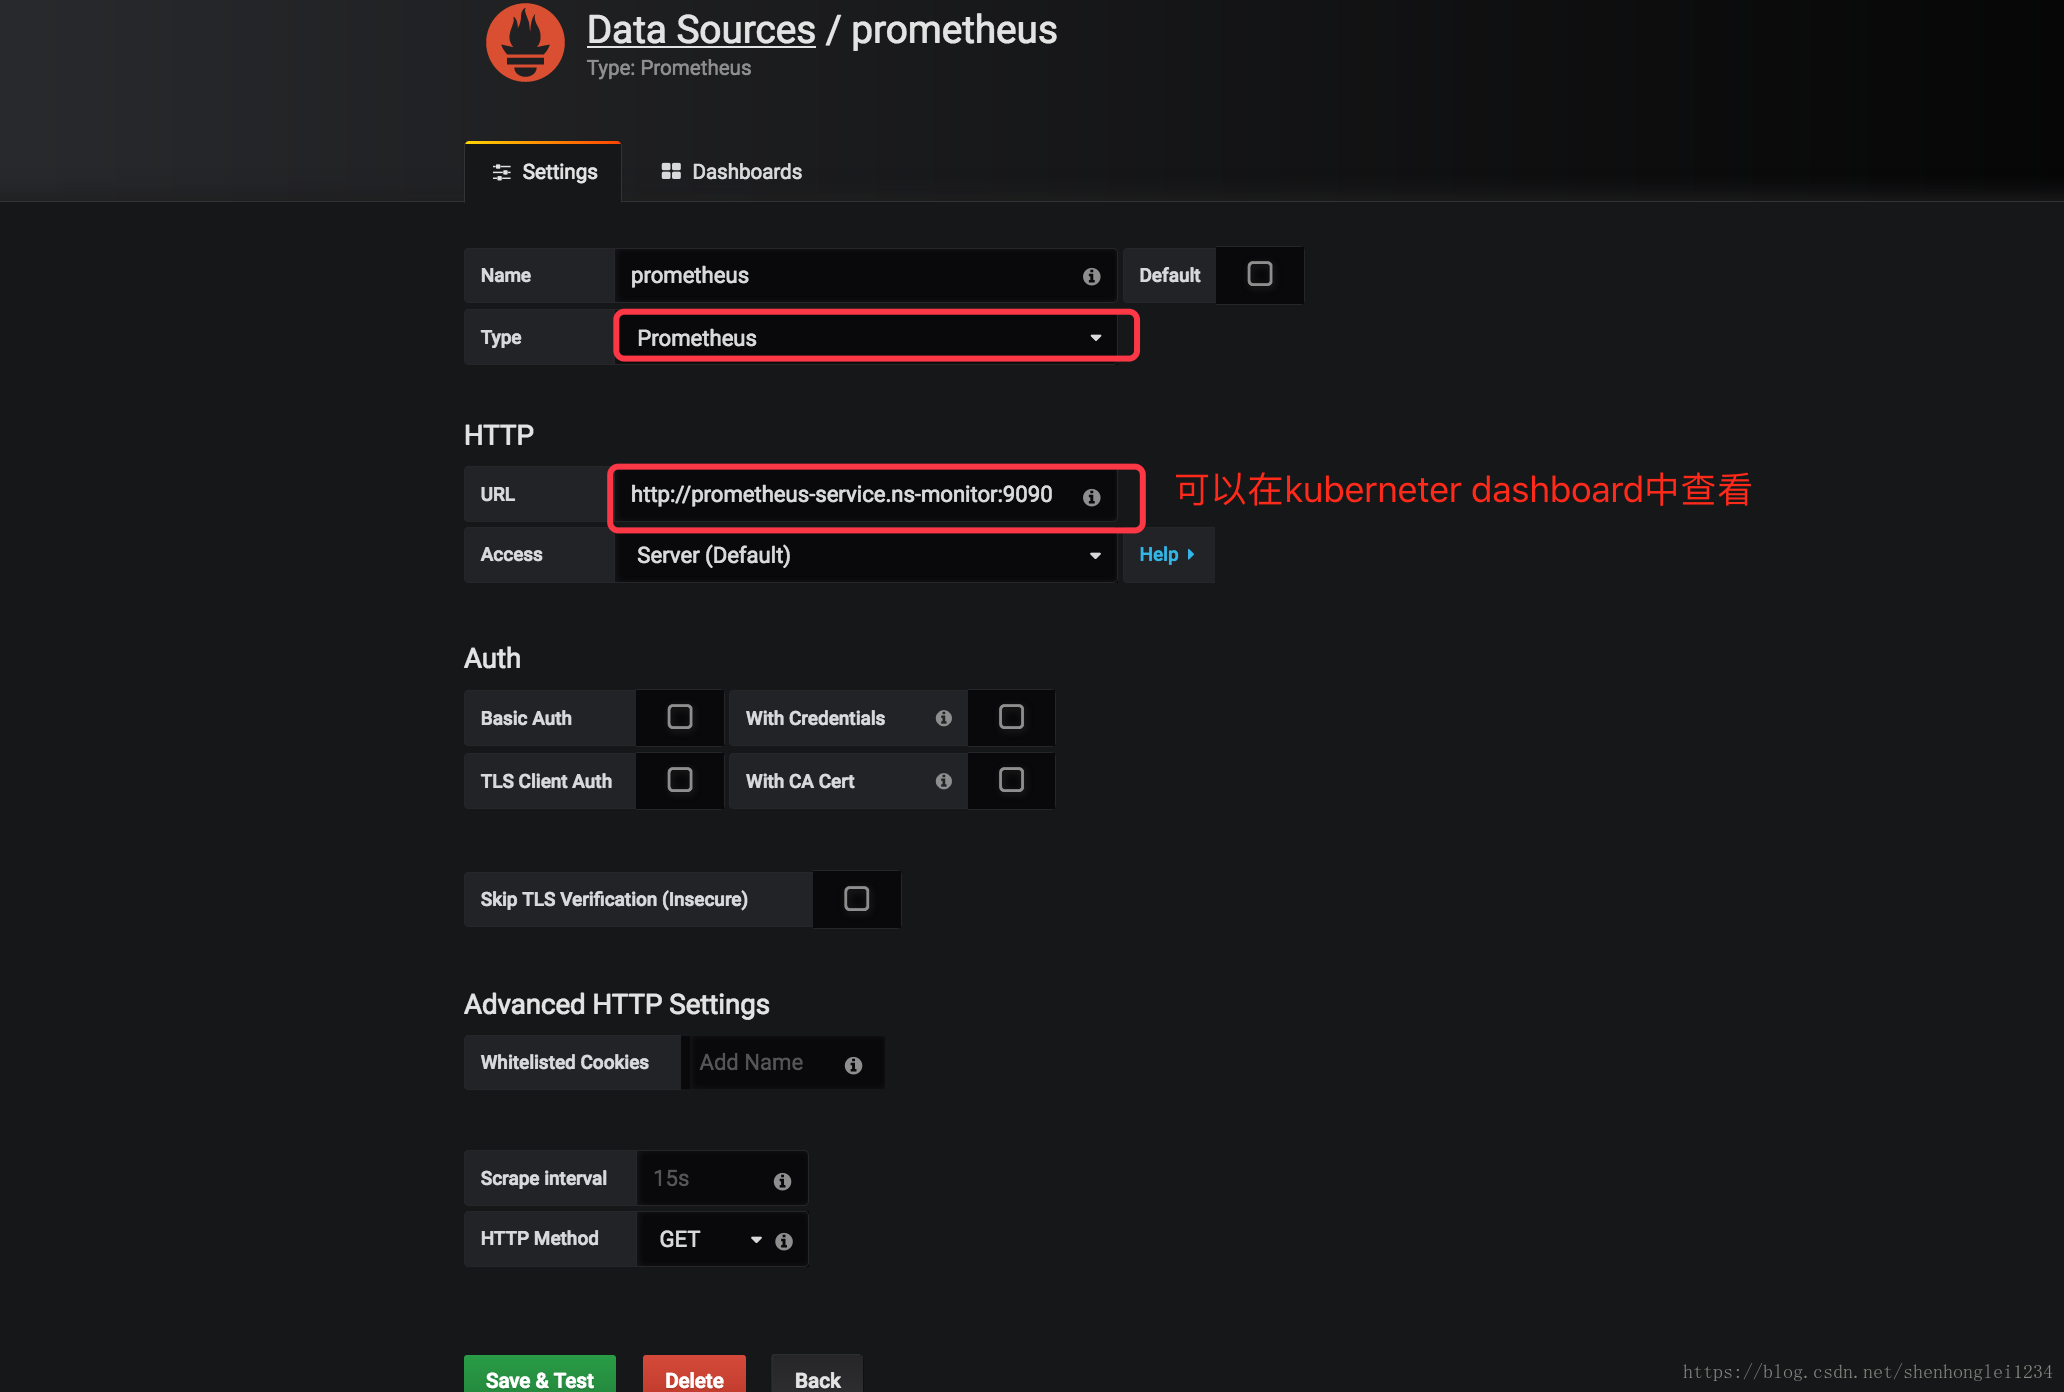Click info icon in Scrape interval field
This screenshot has height=1392, width=2064.
782,1181
